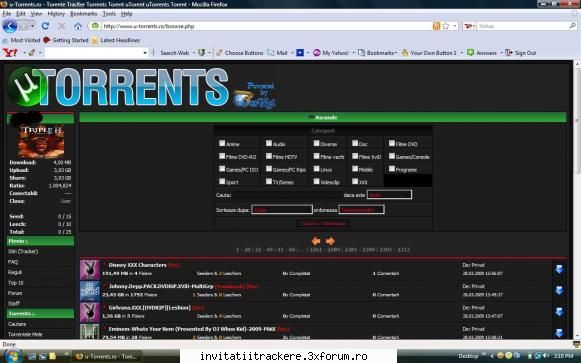Download the Disney XXX Characters torrent arrow
This screenshot has height=363, width=581.
coord(559,269)
